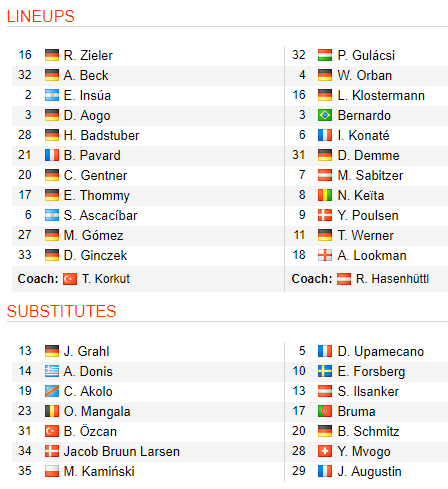This screenshot has height=489, width=448.
Task: Select substitute Jacob Bruun Larsen
Action: point(122,451)
